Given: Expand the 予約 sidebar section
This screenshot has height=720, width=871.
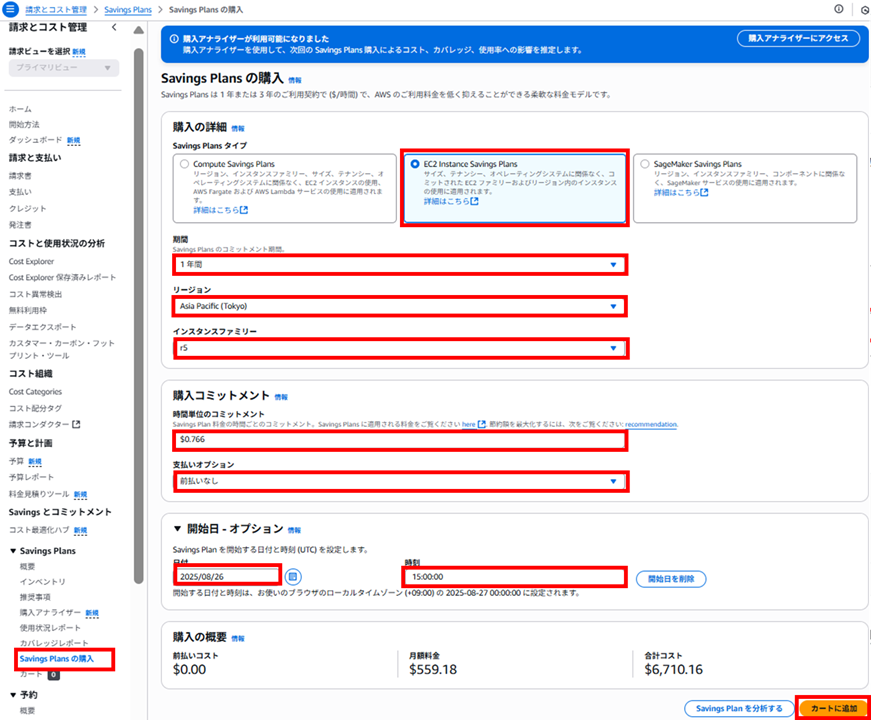Looking at the screenshot, I should [13, 695].
